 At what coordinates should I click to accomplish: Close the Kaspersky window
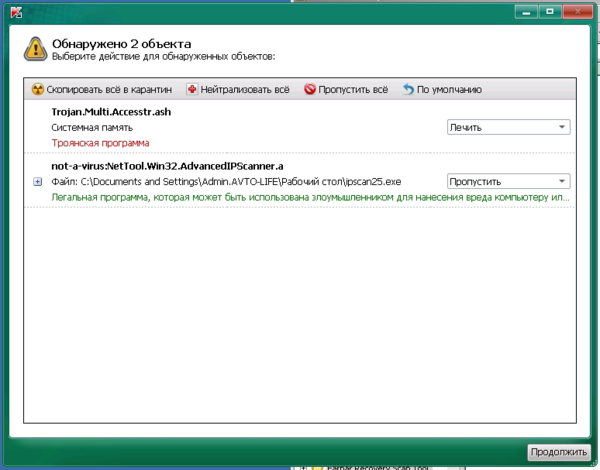click(577, 12)
